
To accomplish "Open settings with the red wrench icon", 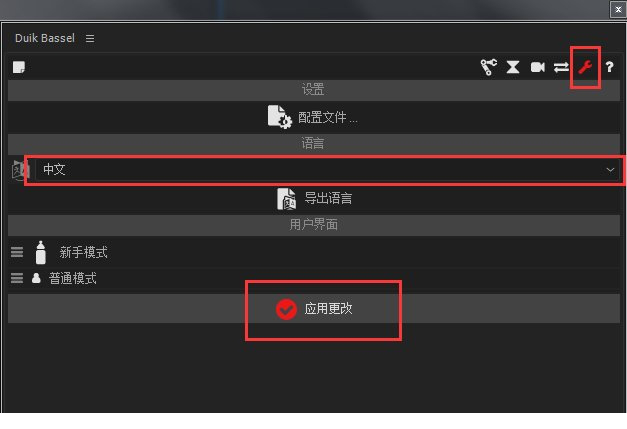I will click(585, 67).
